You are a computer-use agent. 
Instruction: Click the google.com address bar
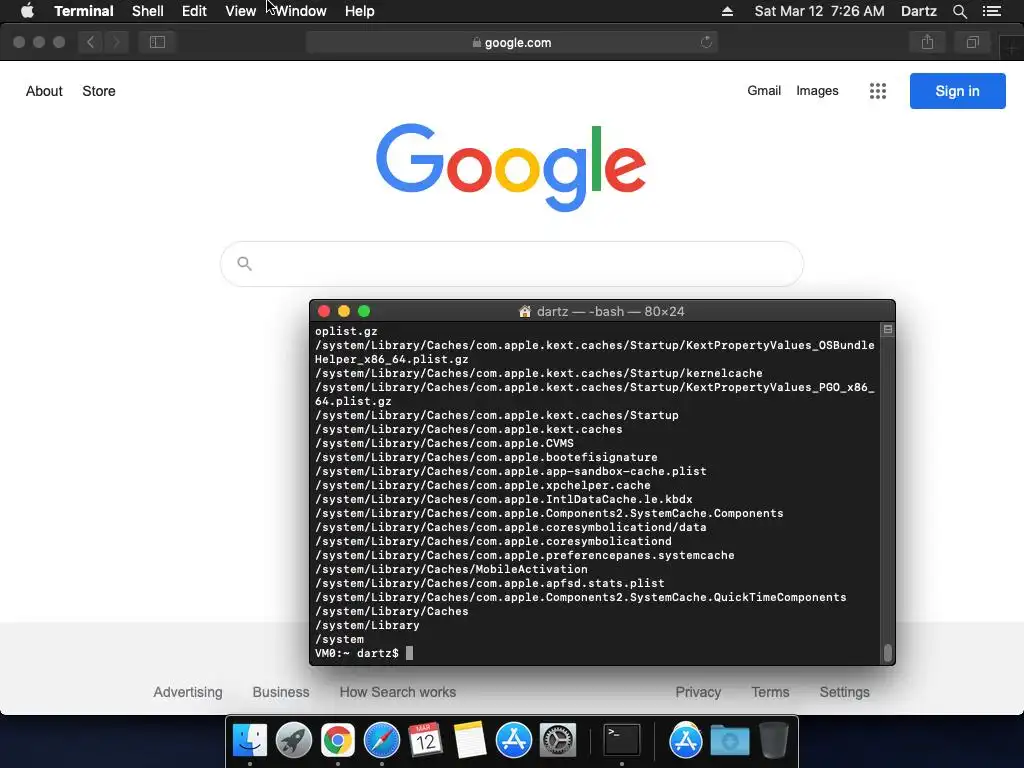511,42
